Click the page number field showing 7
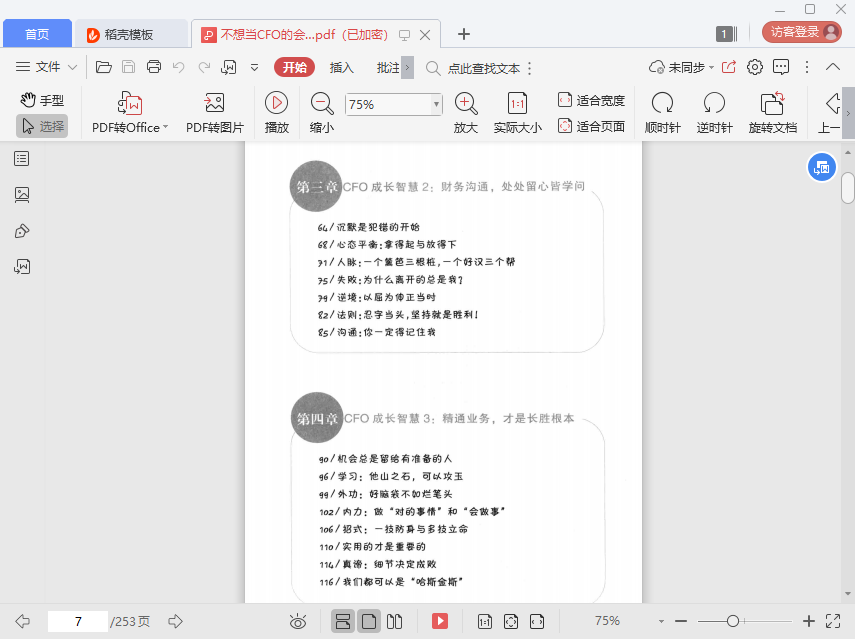The width and height of the screenshot is (855, 639). [78, 621]
